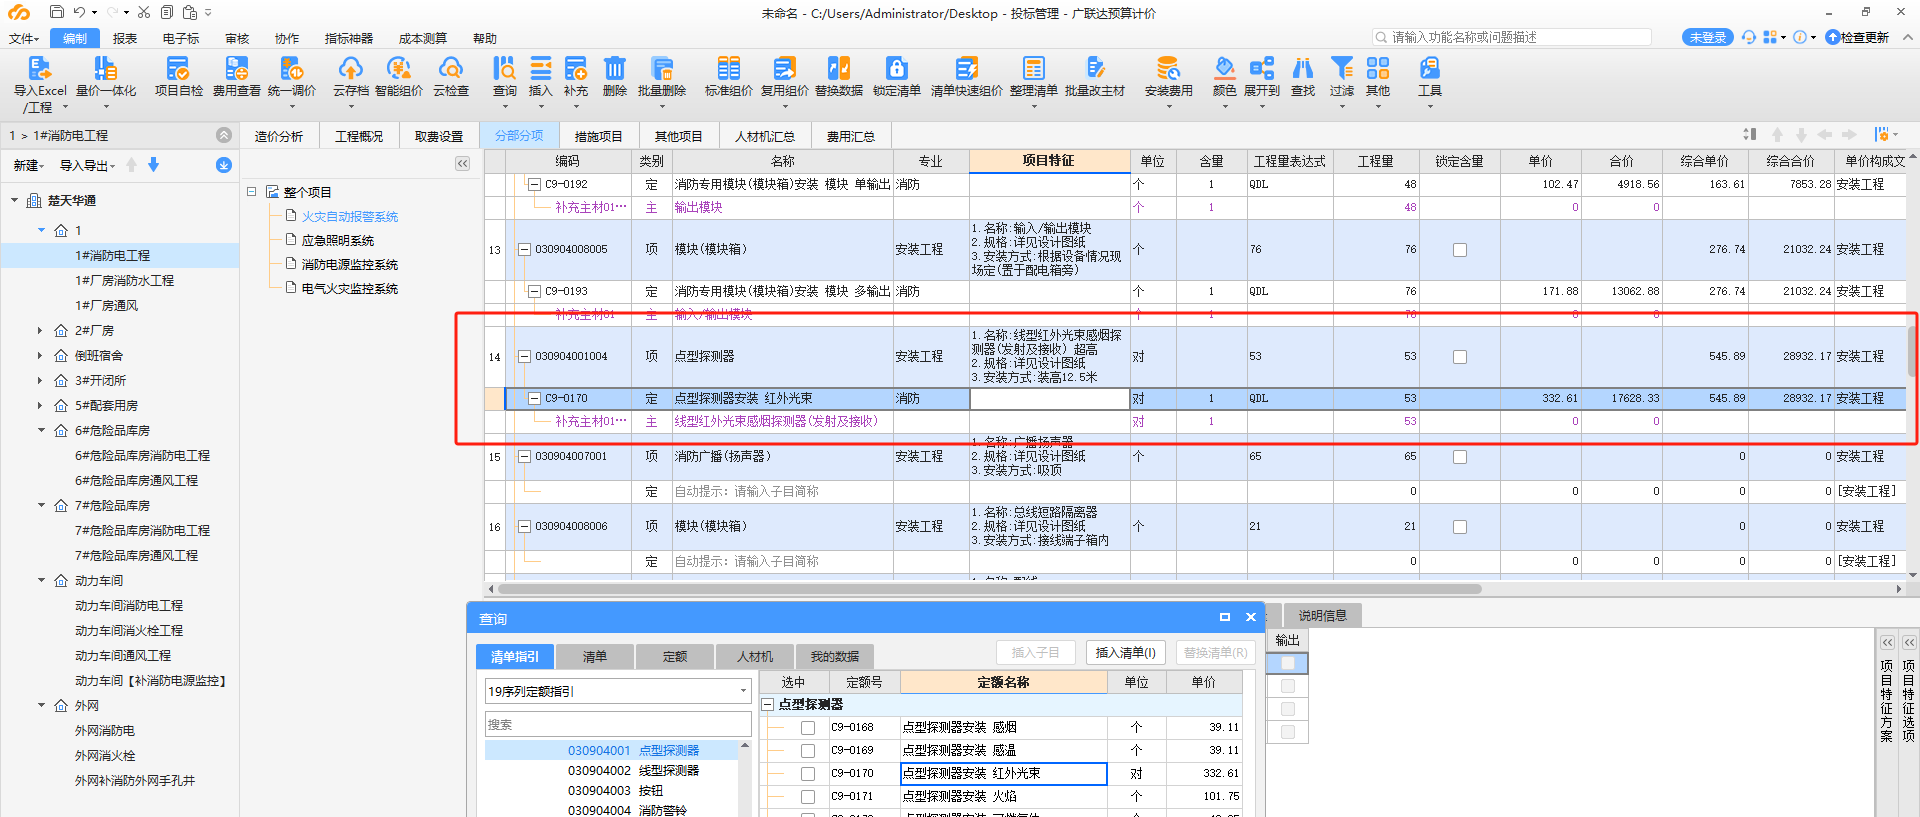Viewport: 1920px width, 817px height.
Task: Toggle the highlighted 输出 checkbox
Action: pyautogui.click(x=1288, y=663)
